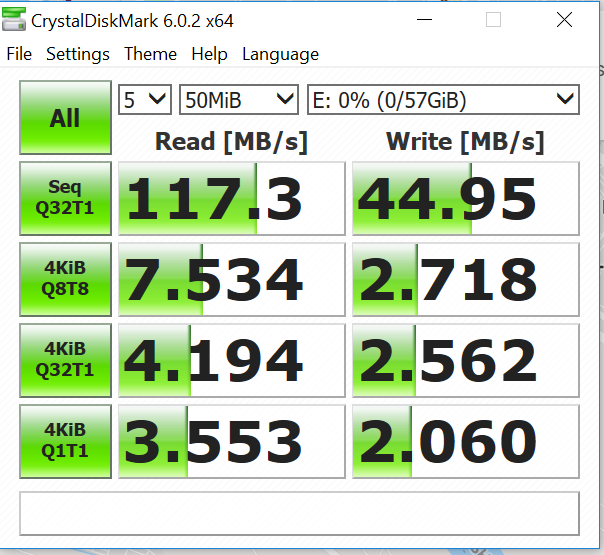
Task: Open the Theme menu
Action: point(150,54)
